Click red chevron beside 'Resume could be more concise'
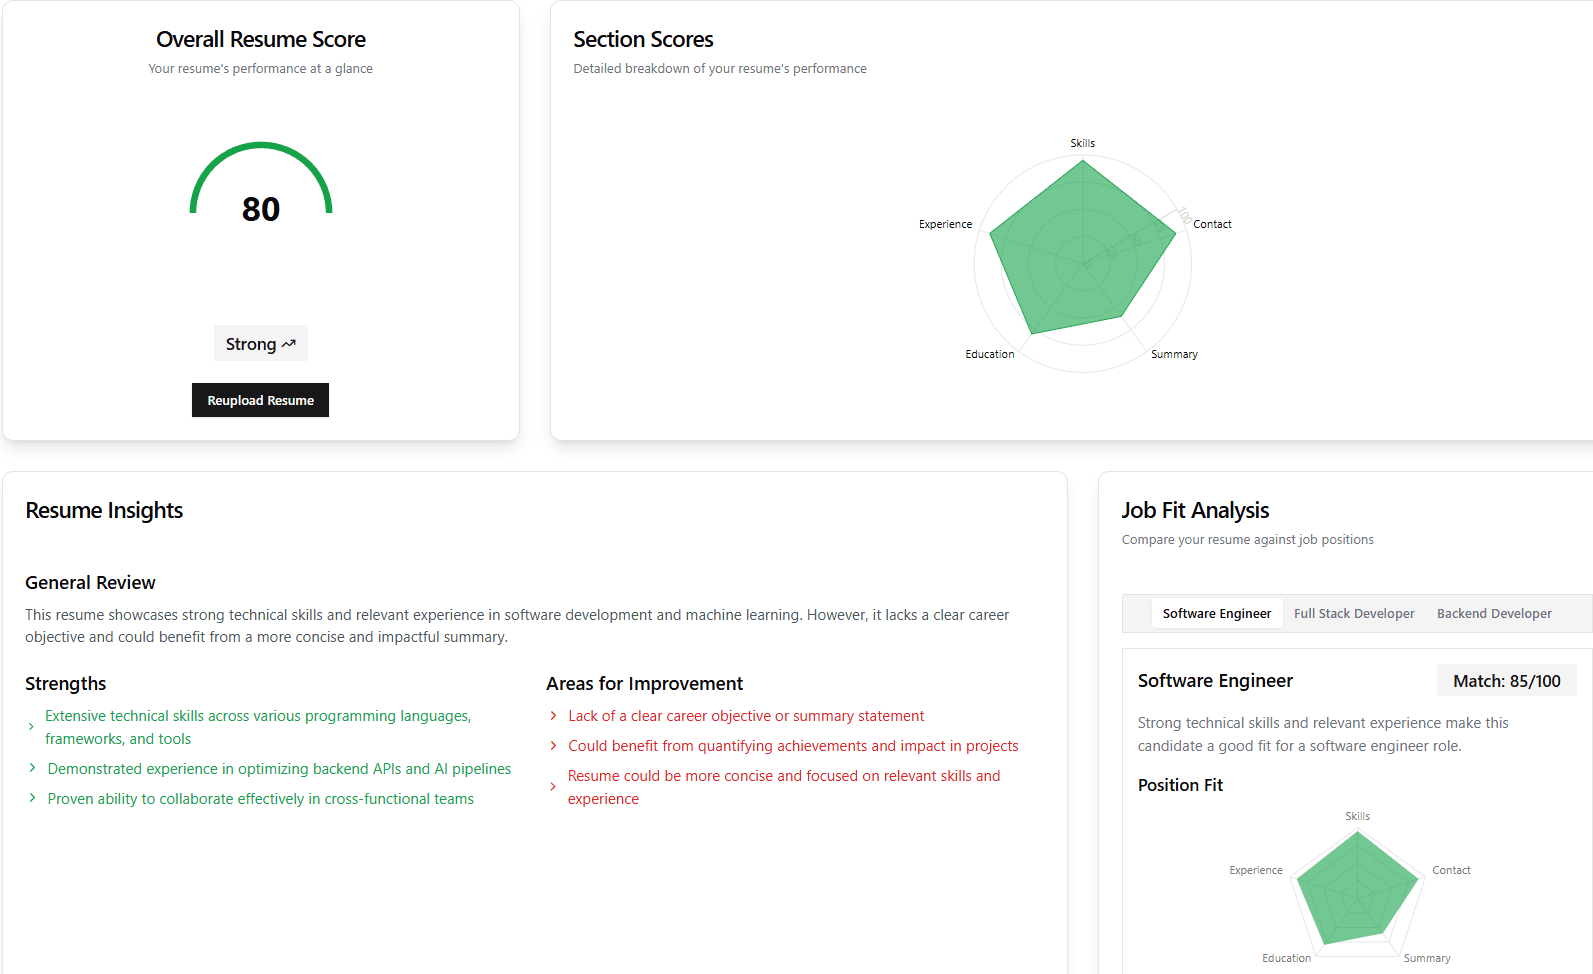Viewport: 1593px width, 974px height. coord(553,787)
